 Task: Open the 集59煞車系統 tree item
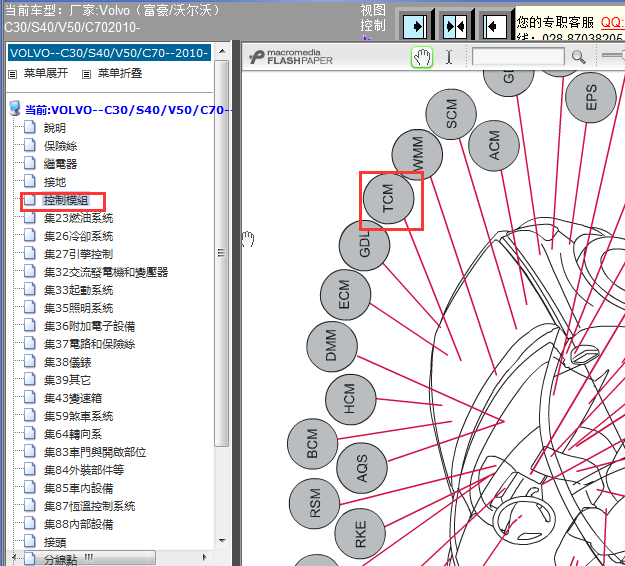click(x=78, y=416)
